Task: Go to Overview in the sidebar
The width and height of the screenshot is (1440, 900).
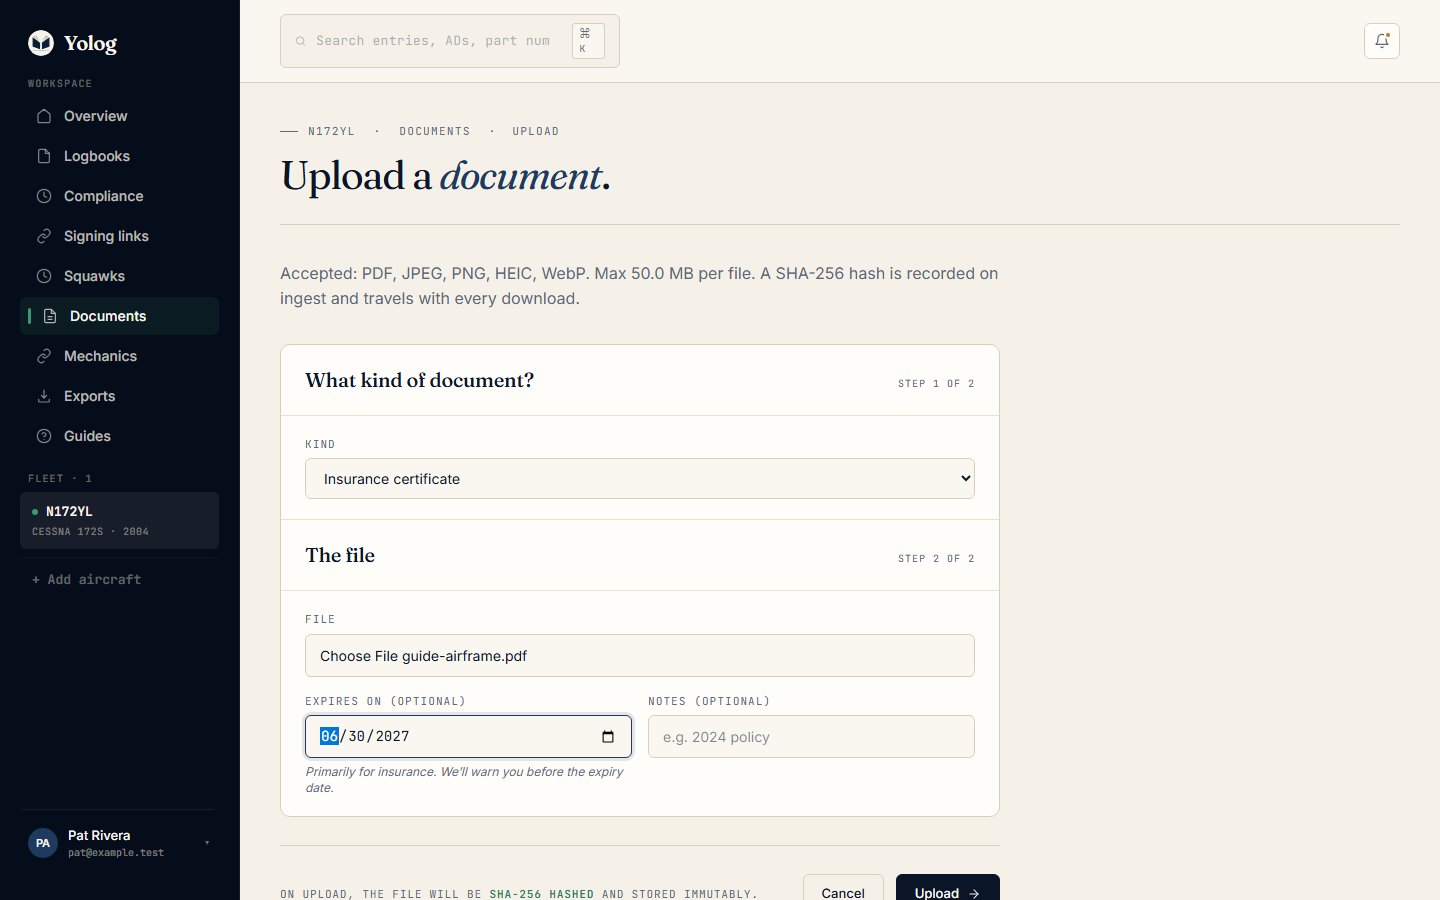Action: (x=119, y=116)
